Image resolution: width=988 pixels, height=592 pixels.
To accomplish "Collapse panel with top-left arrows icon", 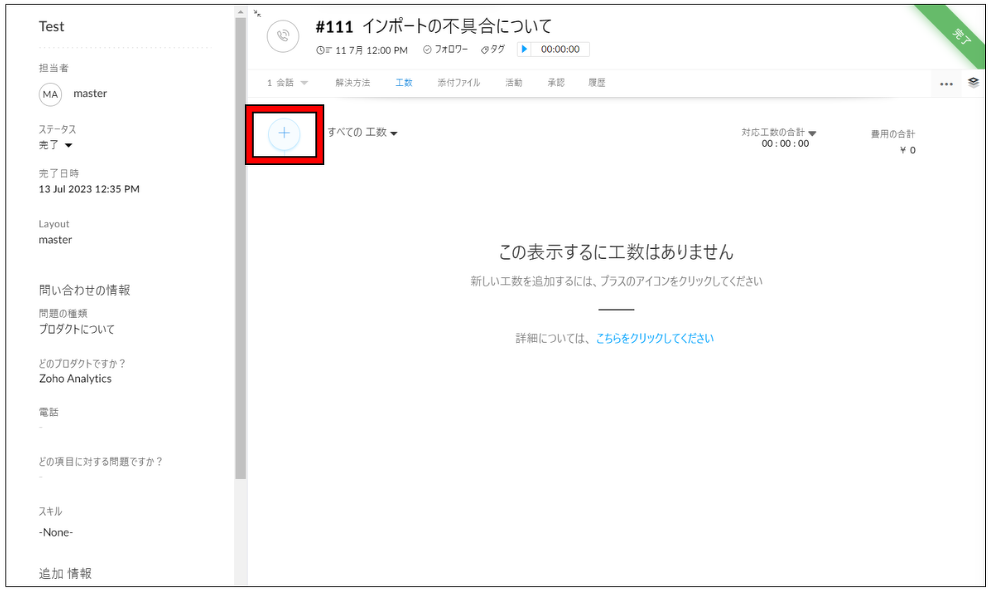I will point(257,13).
